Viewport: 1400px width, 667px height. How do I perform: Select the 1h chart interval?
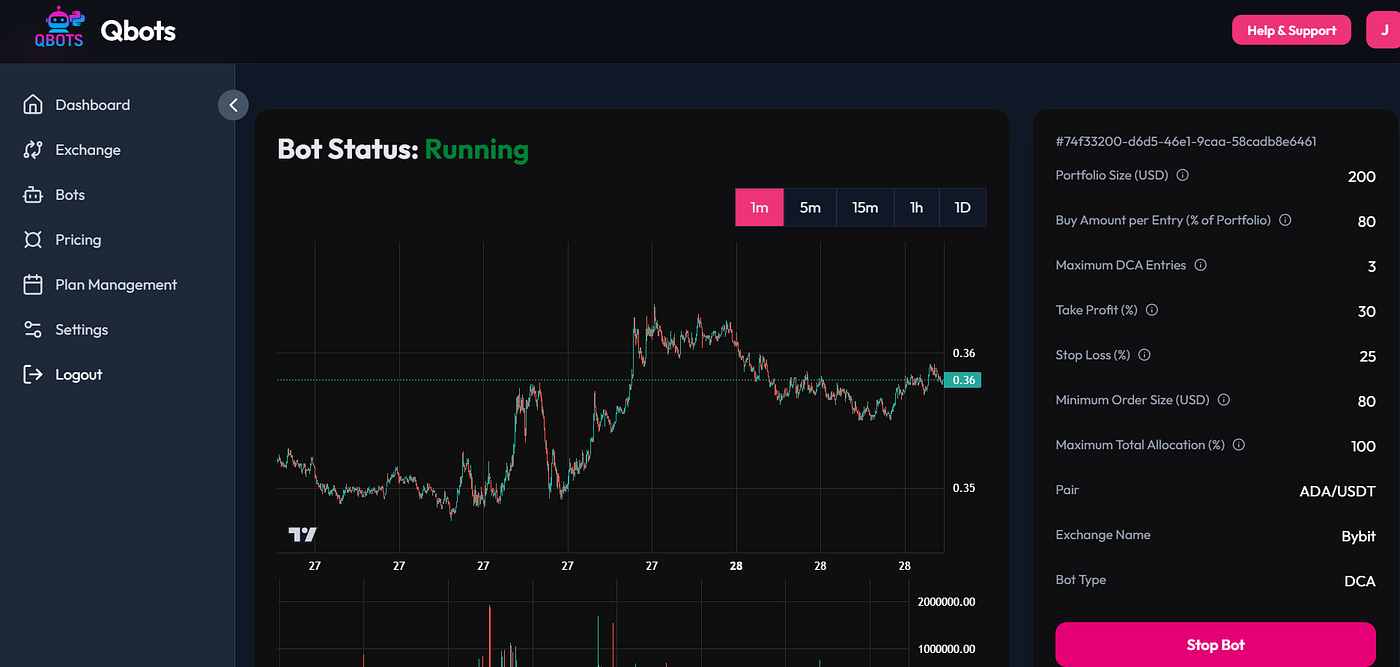(916, 208)
